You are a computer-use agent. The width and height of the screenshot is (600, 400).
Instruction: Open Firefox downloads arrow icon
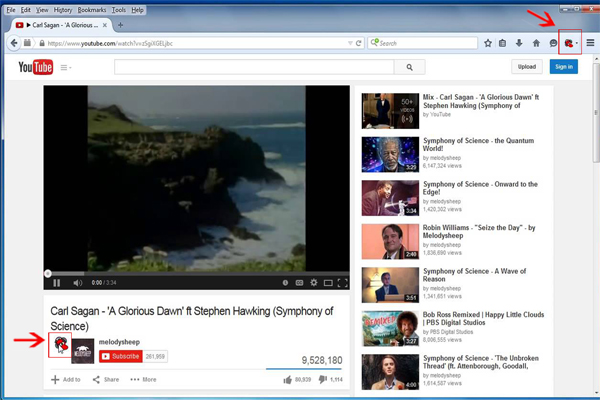click(x=519, y=43)
